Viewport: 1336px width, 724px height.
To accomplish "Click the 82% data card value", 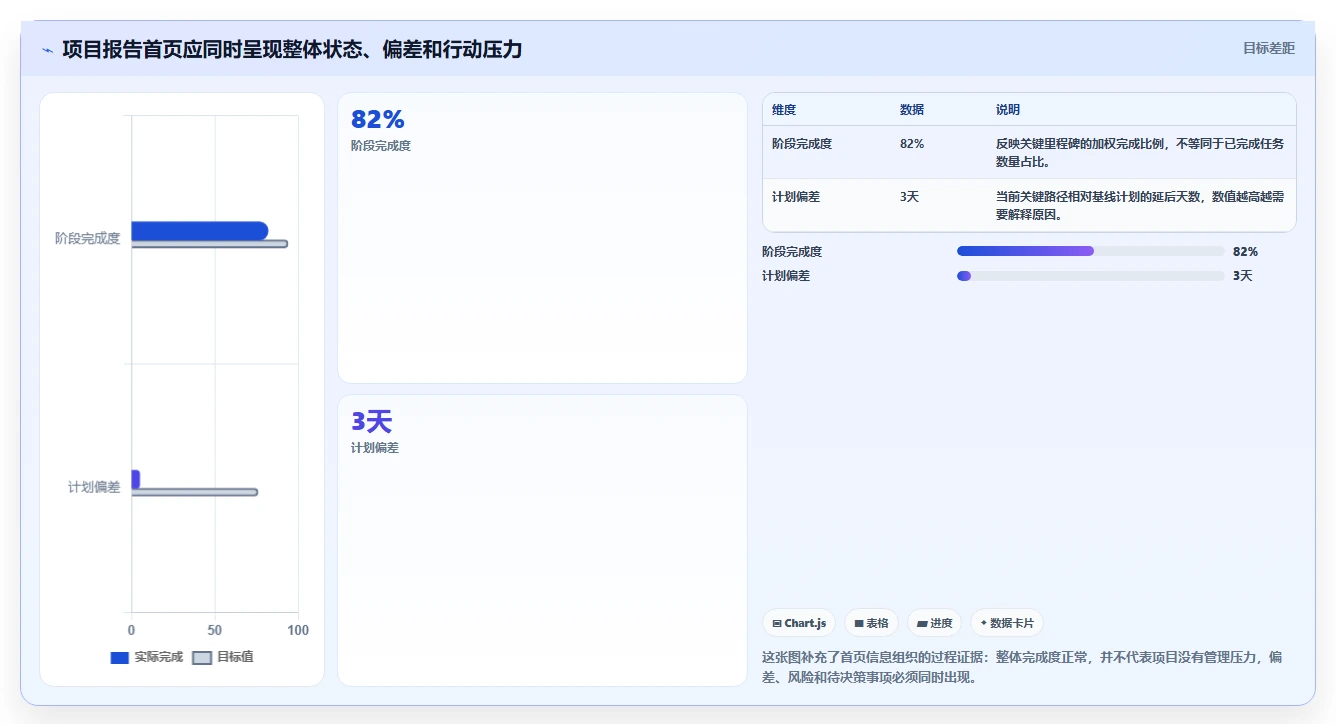I will point(378,120).
